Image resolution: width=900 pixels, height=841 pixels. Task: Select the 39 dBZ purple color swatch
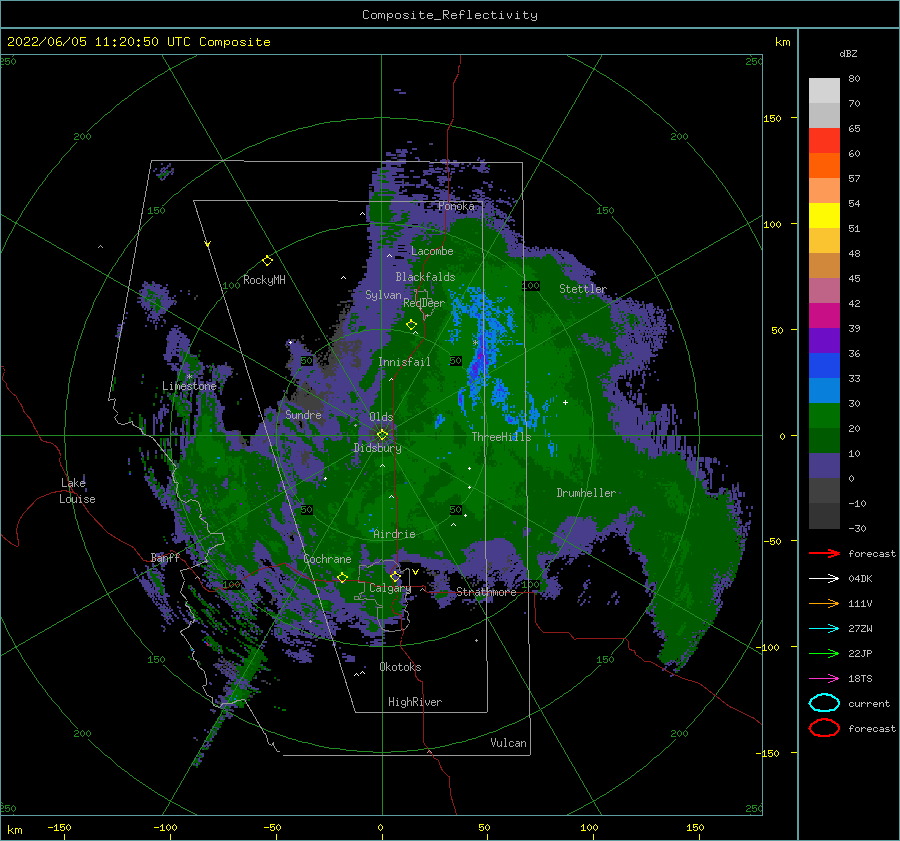[824, 340]
